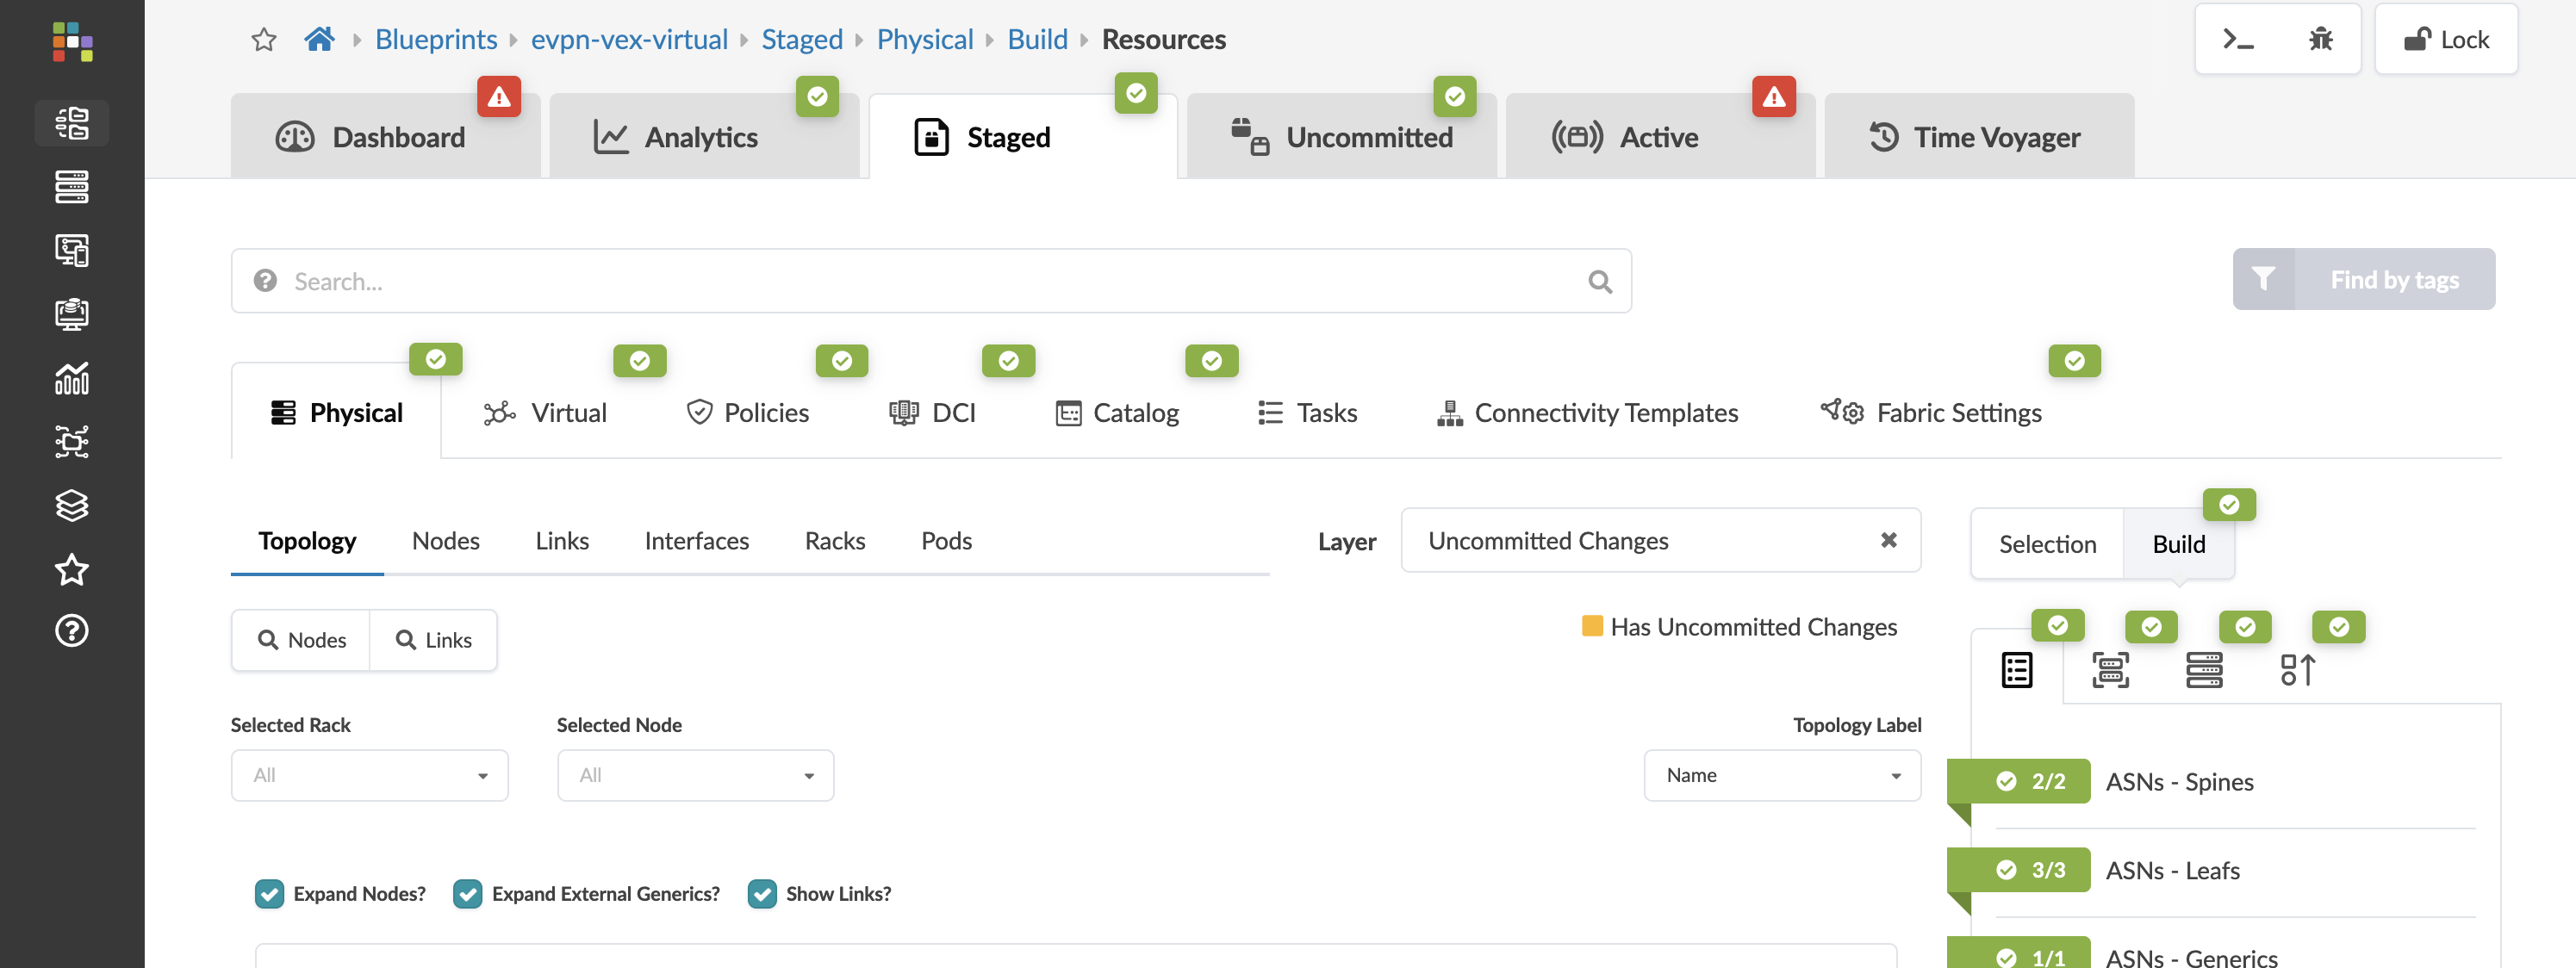2576x968 pixels.
Task: Click the bug report icon
Action: coord(2320,40)
